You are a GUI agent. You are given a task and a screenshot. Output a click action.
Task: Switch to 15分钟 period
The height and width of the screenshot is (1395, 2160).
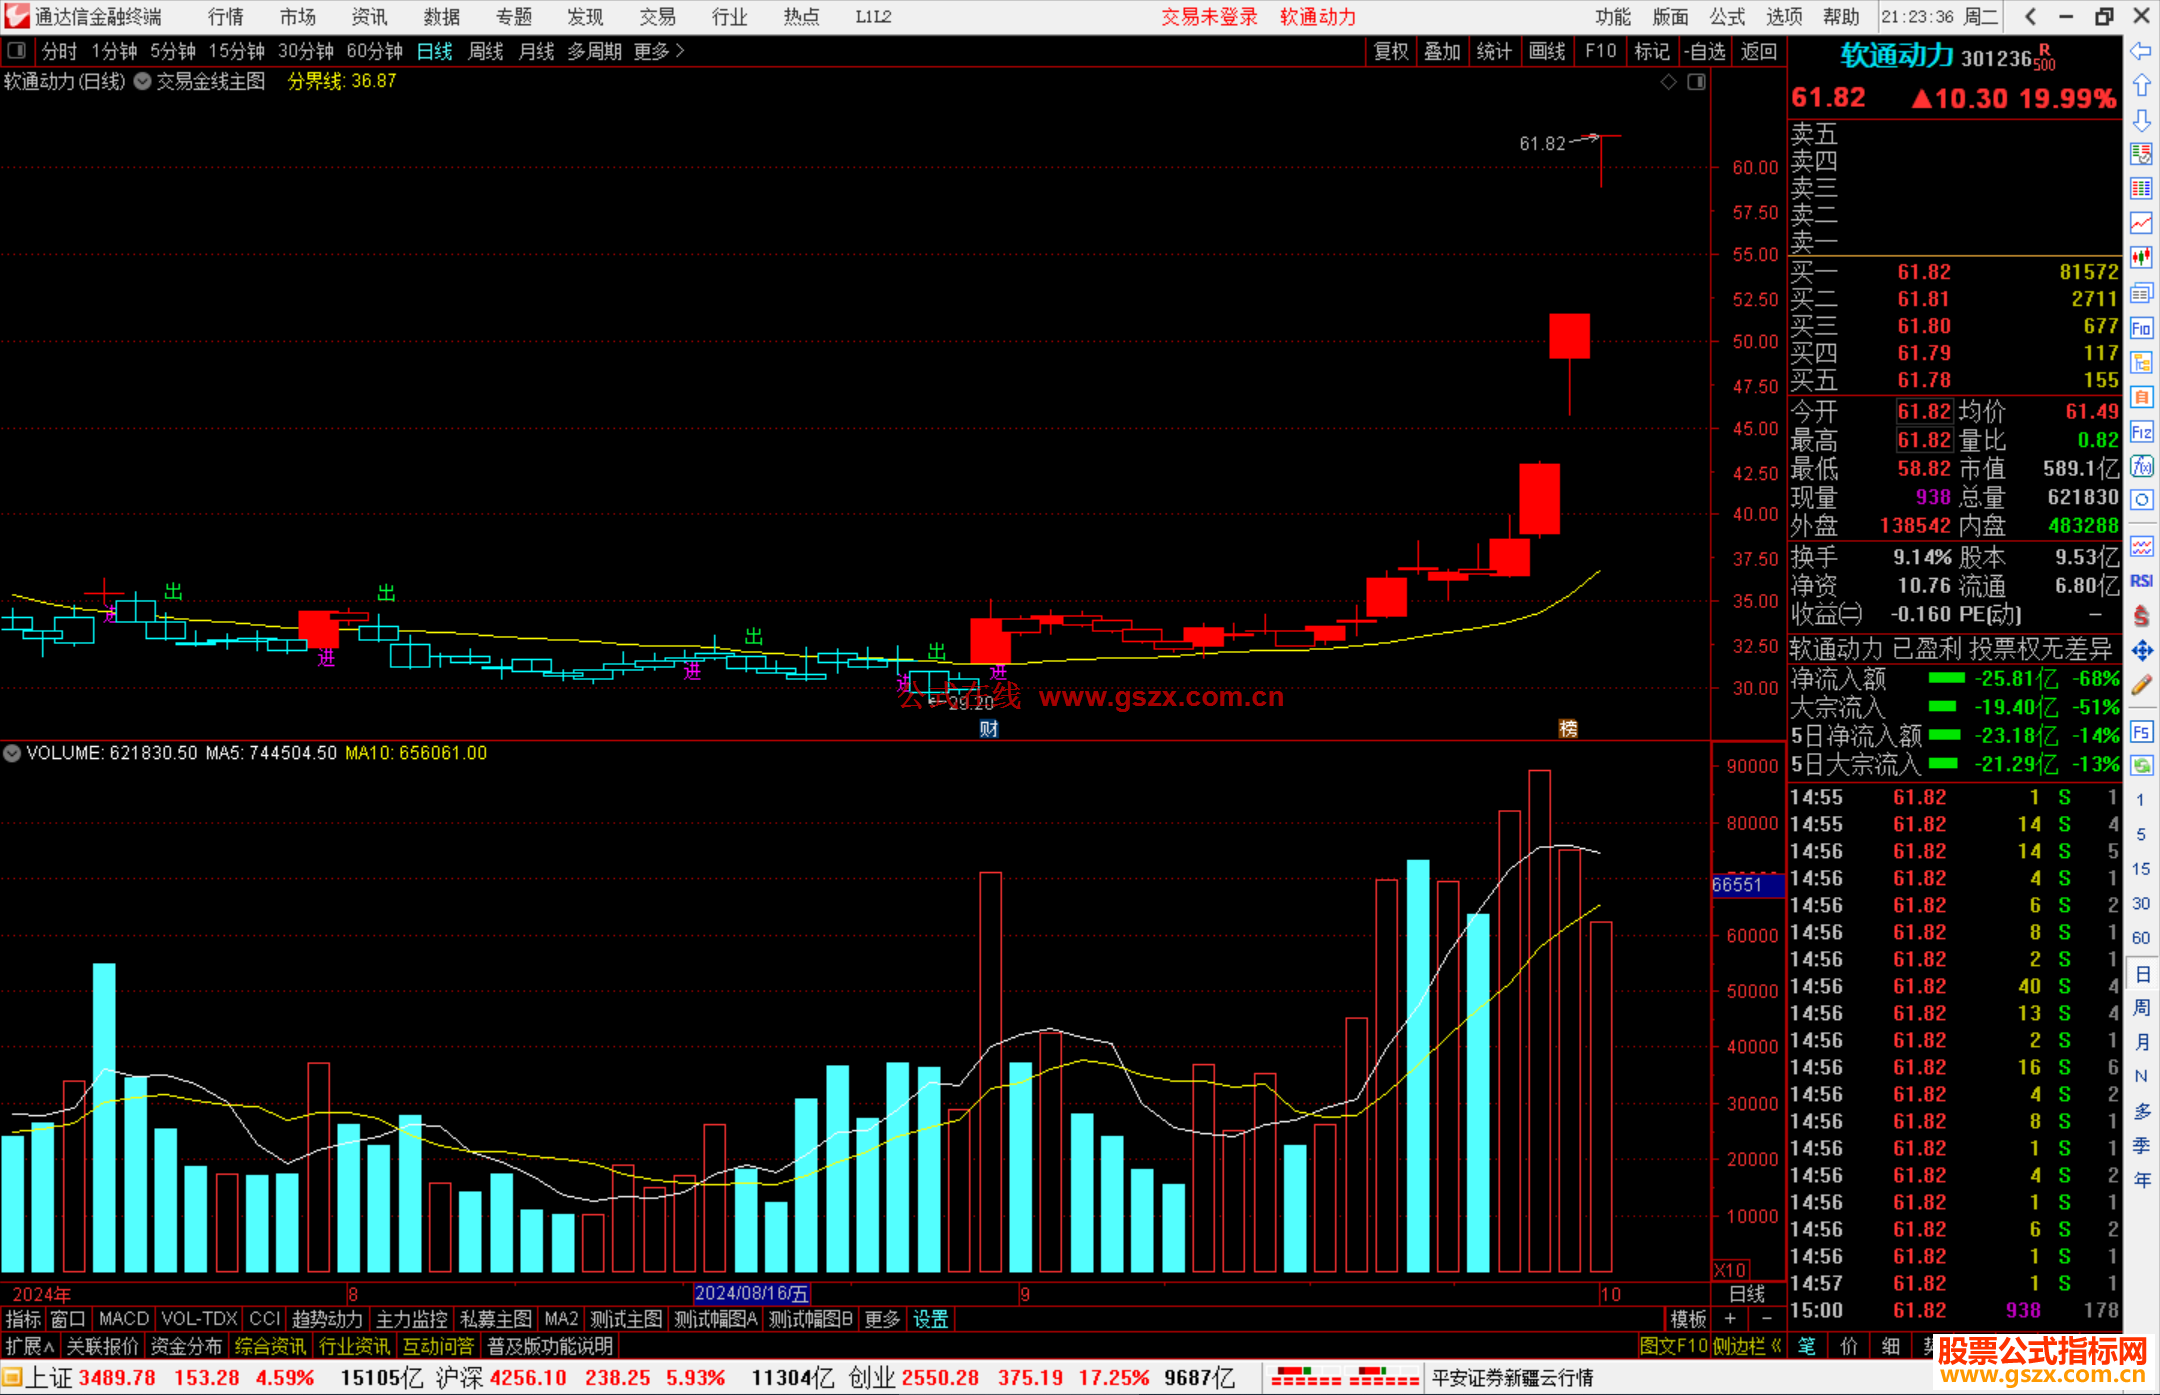237,51
